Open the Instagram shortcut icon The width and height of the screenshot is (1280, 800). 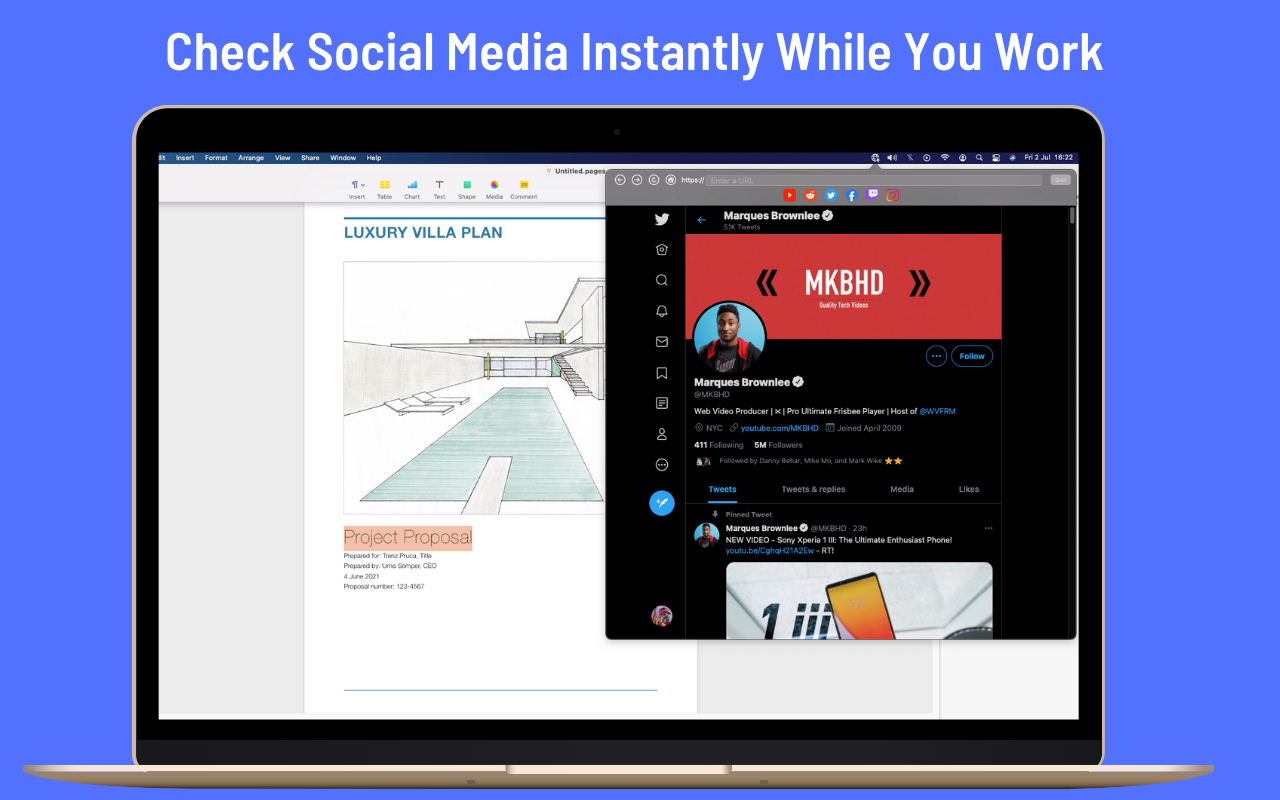(x=893, y=195)
